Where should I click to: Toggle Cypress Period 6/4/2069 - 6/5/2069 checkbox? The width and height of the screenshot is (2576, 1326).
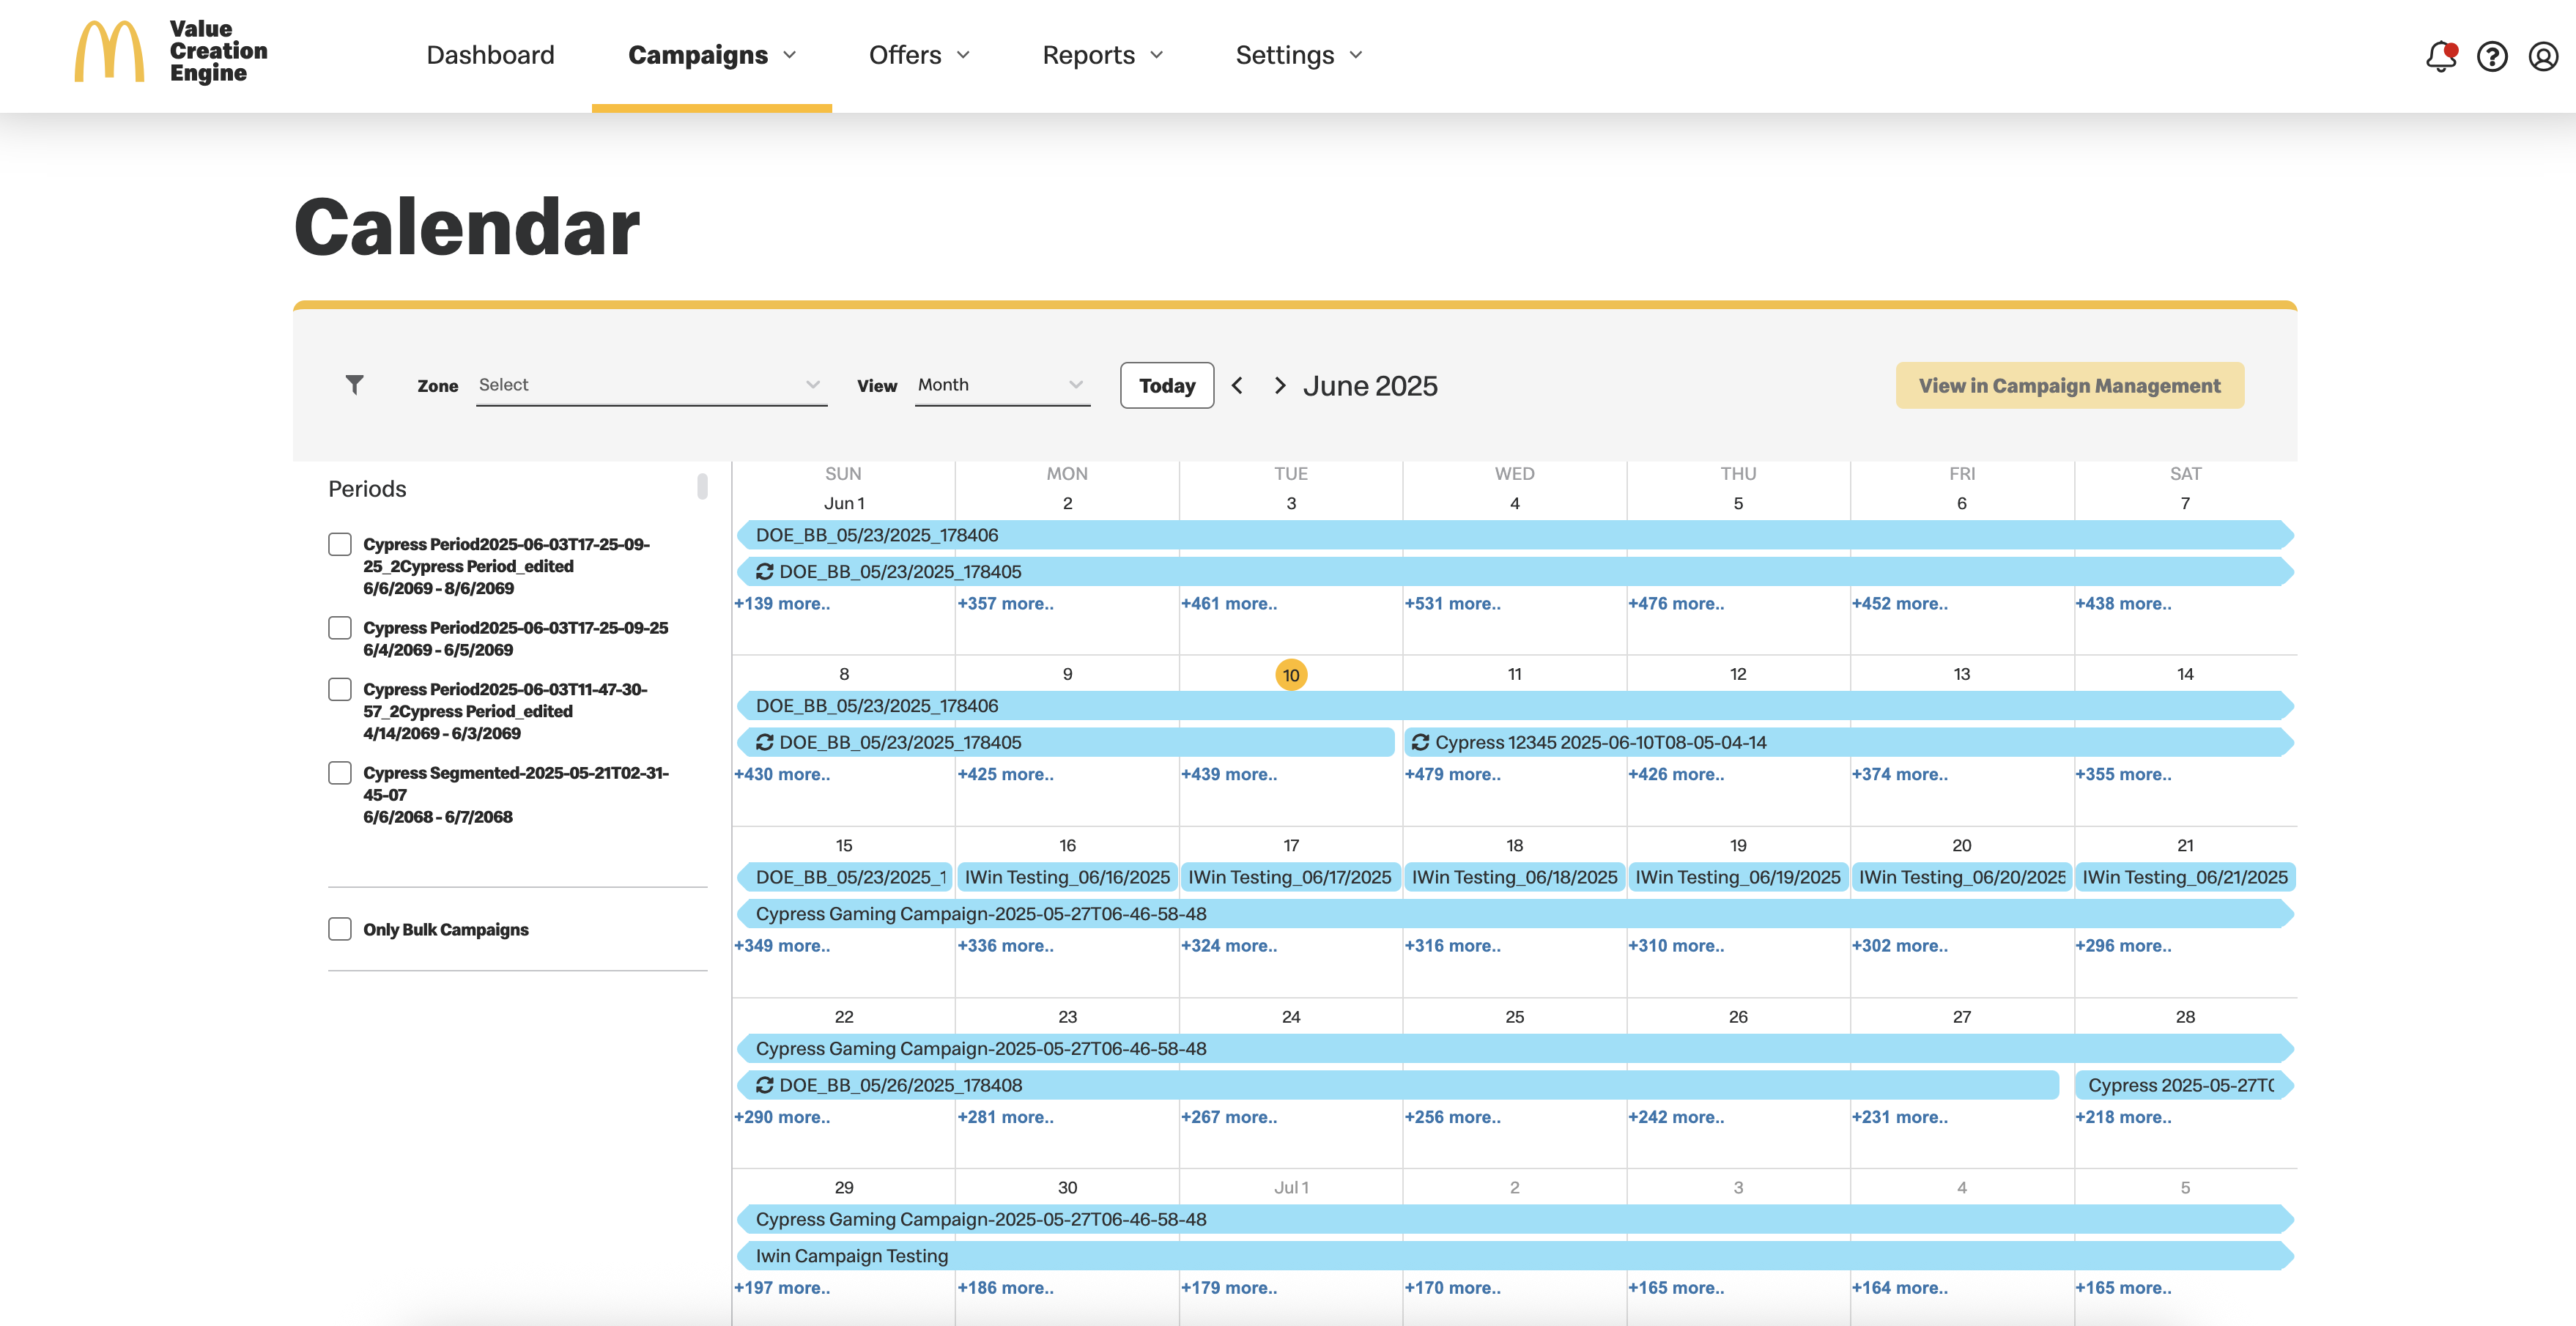pyautogui.click(x=340, y=628)
